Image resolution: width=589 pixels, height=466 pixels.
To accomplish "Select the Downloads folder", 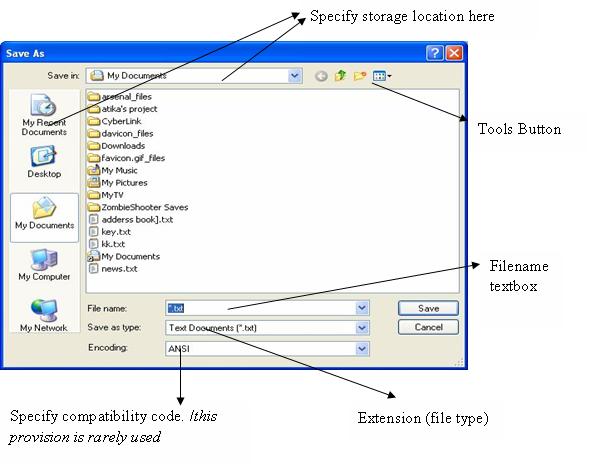I will click(x=116, y=146).
